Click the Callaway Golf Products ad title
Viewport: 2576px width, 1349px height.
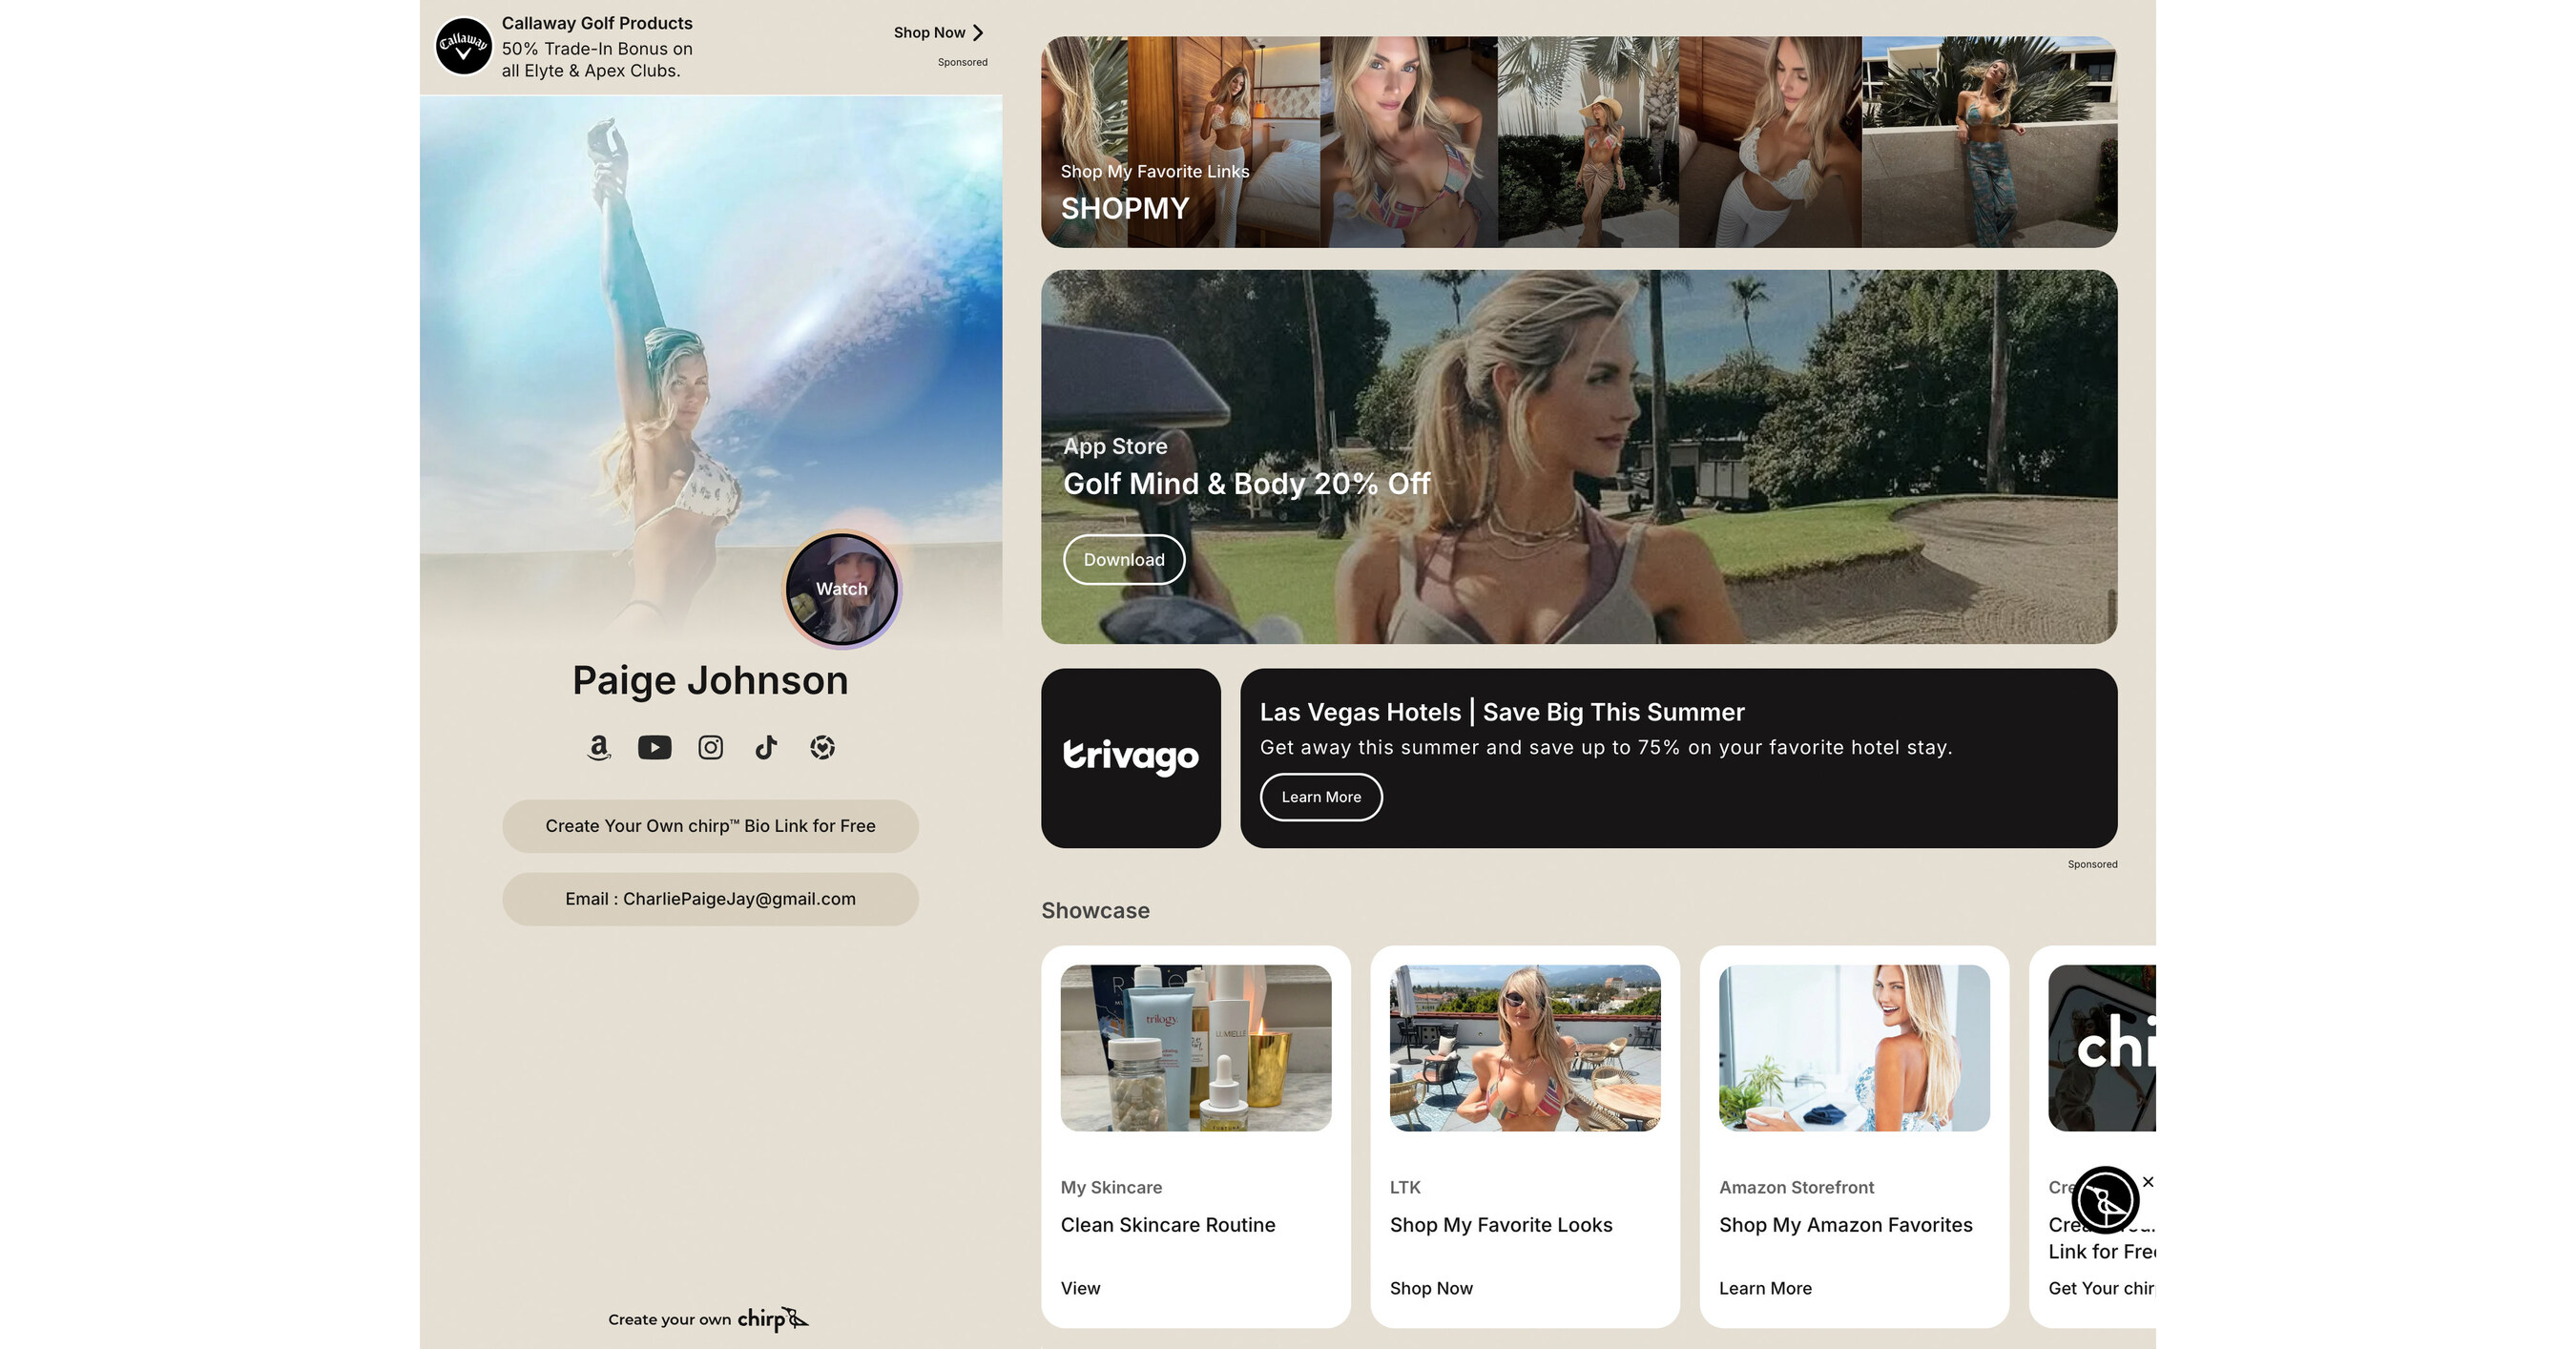[x=597, y=23]
